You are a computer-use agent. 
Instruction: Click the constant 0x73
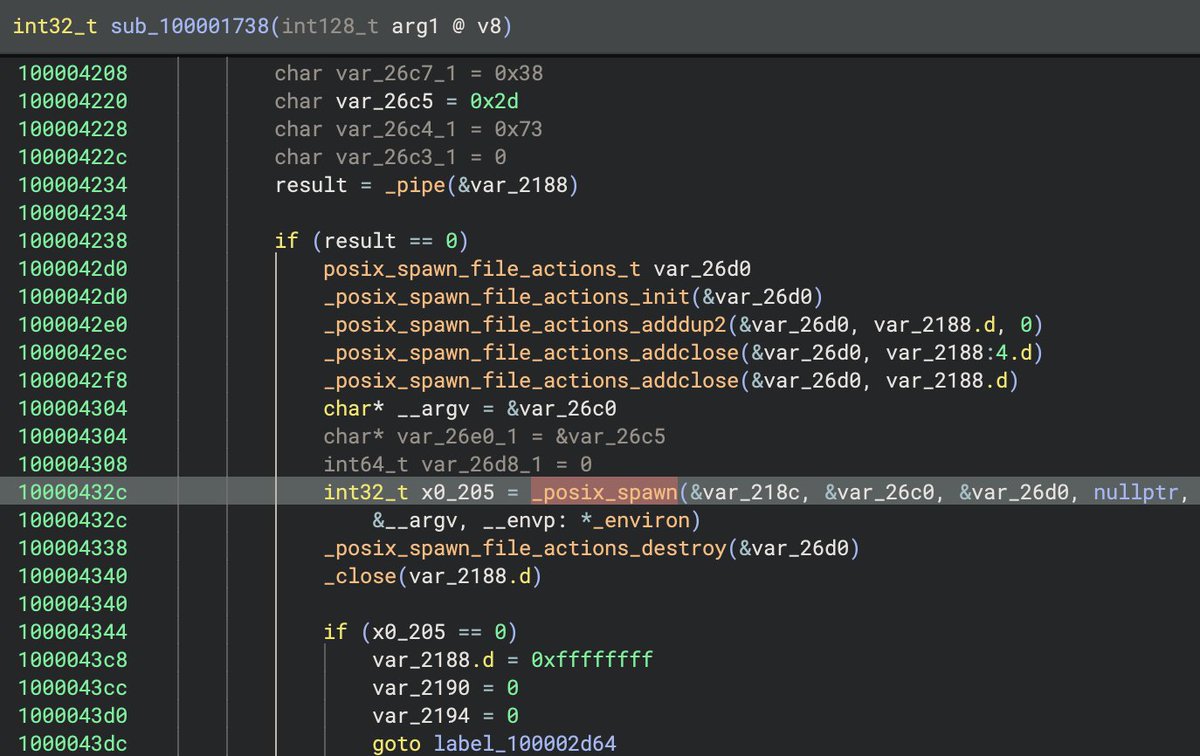point(519,129)
